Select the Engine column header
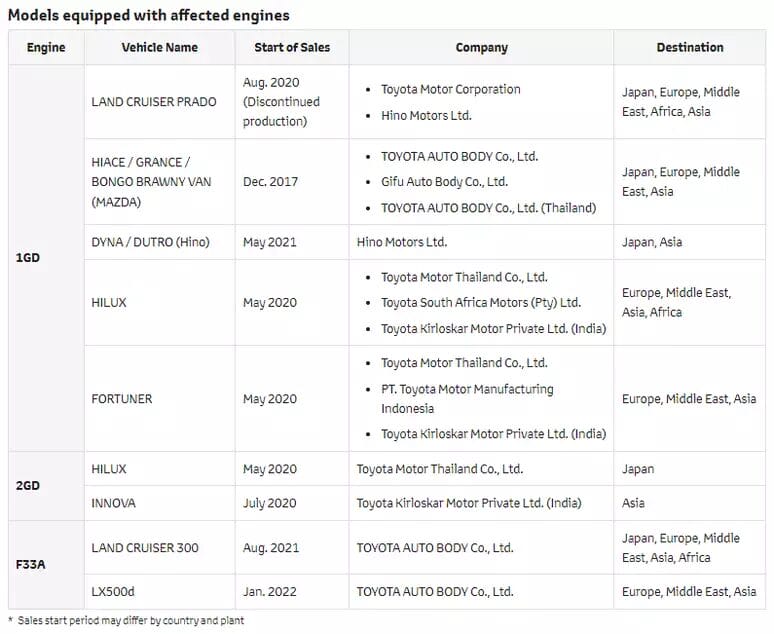Image resolution: width=774 pixels, height=634 pixels. [46, 47]
